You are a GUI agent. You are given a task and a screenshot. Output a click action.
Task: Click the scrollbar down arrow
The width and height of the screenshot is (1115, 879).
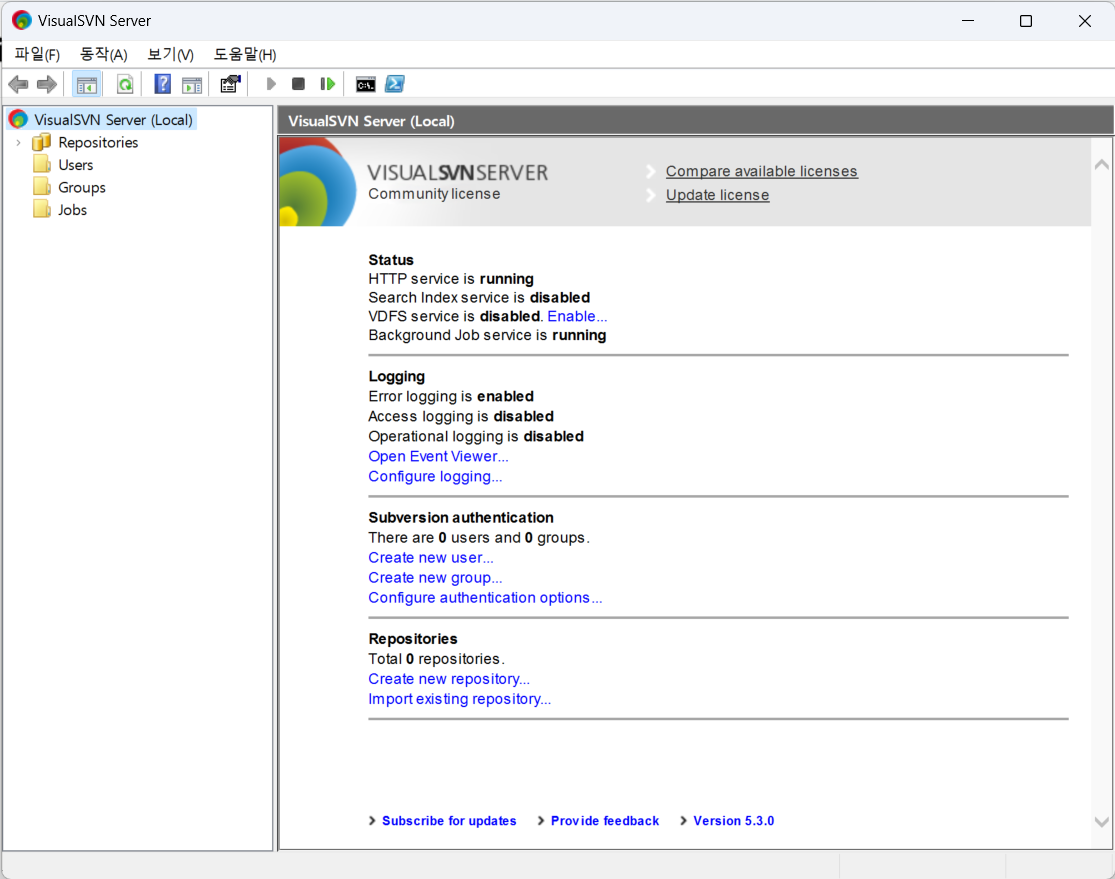point(1101,822)
